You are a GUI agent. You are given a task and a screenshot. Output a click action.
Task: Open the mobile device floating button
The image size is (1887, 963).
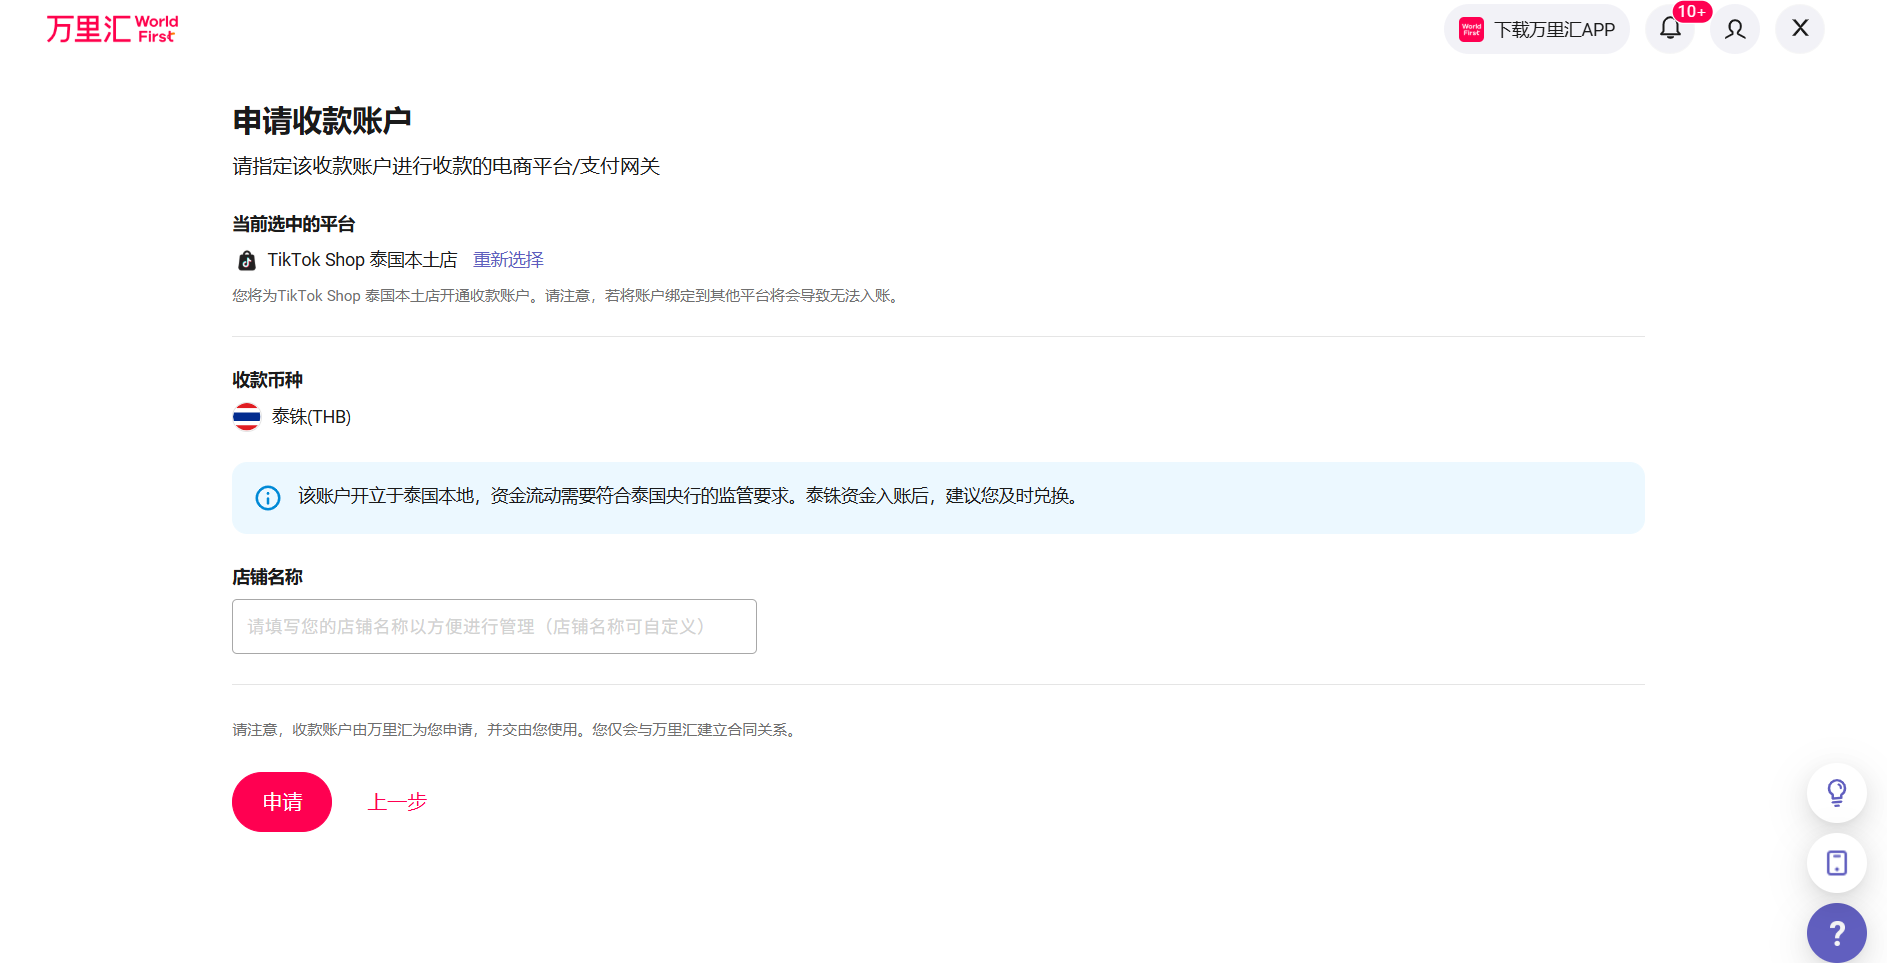(1837, 863)
